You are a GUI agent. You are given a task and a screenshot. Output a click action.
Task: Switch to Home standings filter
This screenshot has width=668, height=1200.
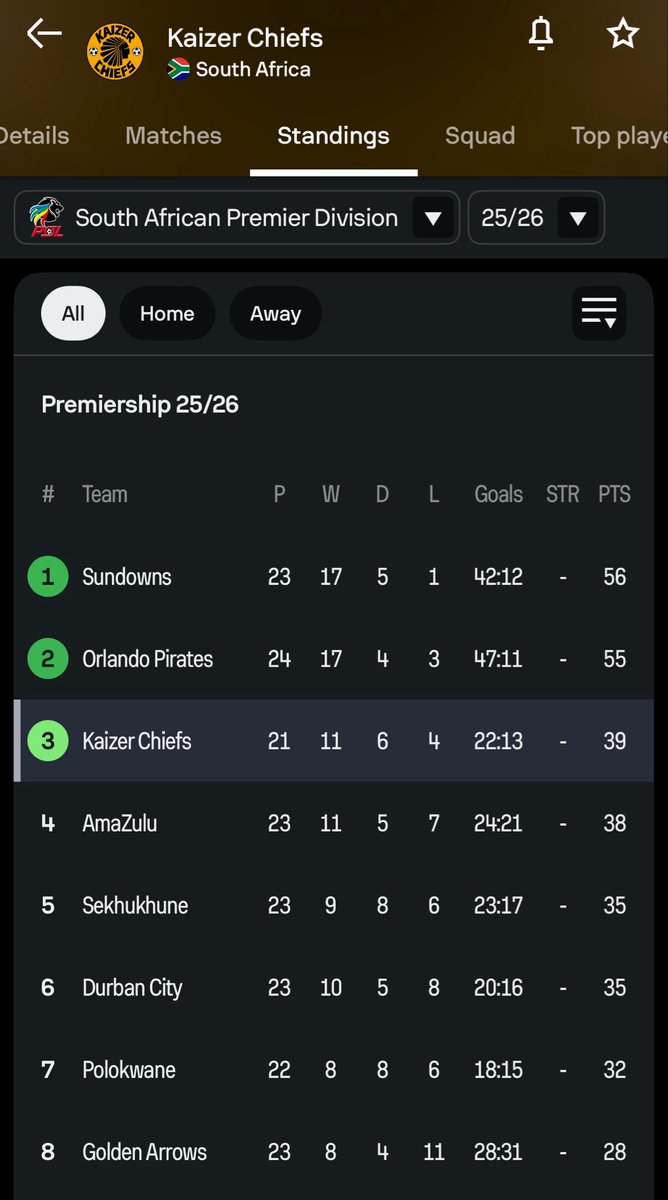[x=167, y=313]
